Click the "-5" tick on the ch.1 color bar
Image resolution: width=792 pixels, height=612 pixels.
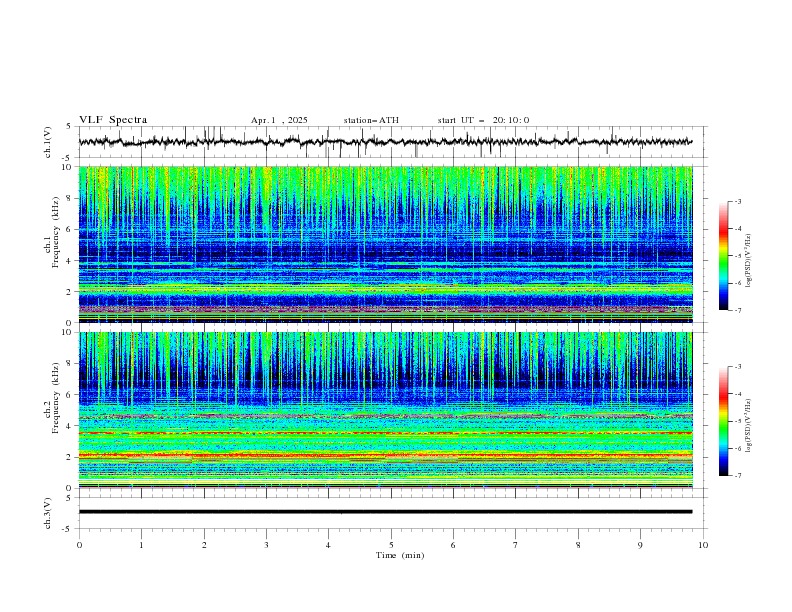tap(738, 256)
